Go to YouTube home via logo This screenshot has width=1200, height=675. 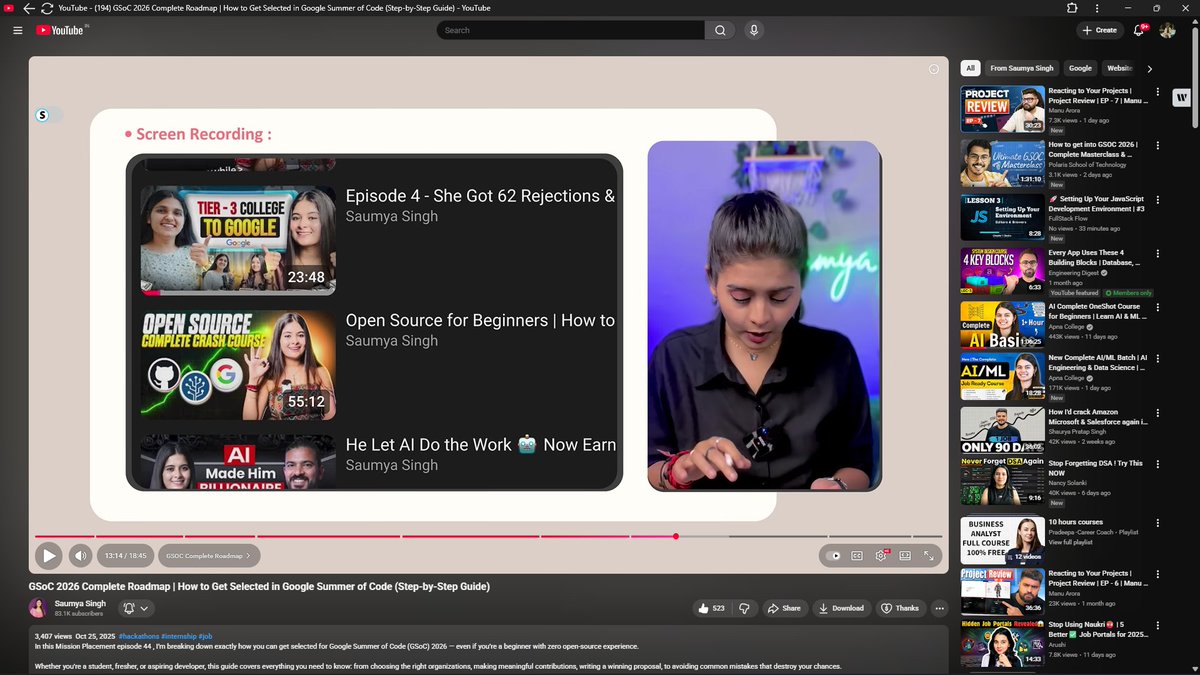[x=61, y=30]
